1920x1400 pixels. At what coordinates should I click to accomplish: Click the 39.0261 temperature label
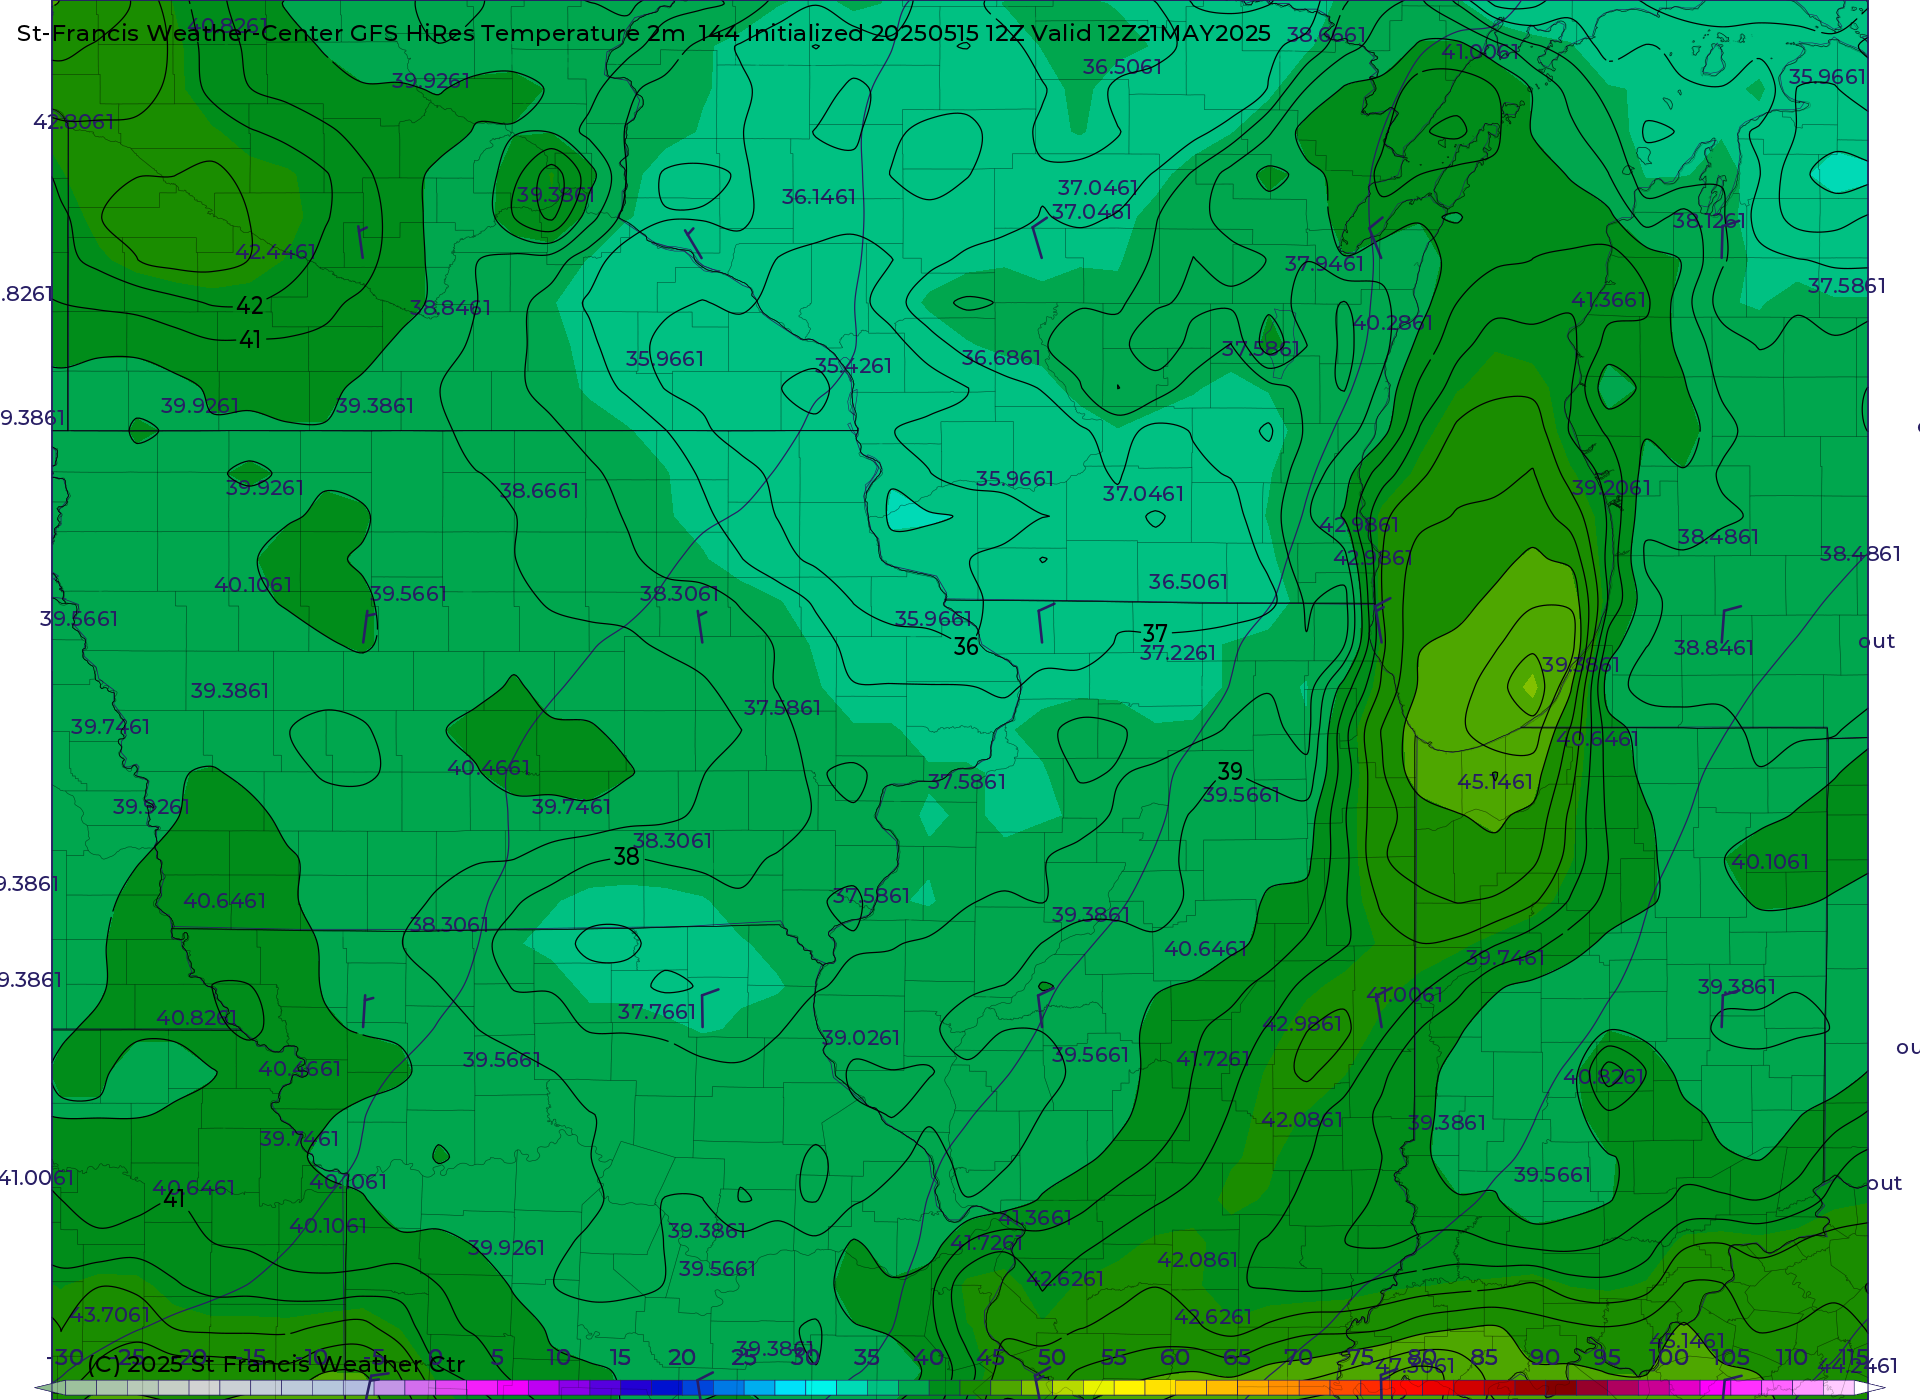click(860, 1038)
